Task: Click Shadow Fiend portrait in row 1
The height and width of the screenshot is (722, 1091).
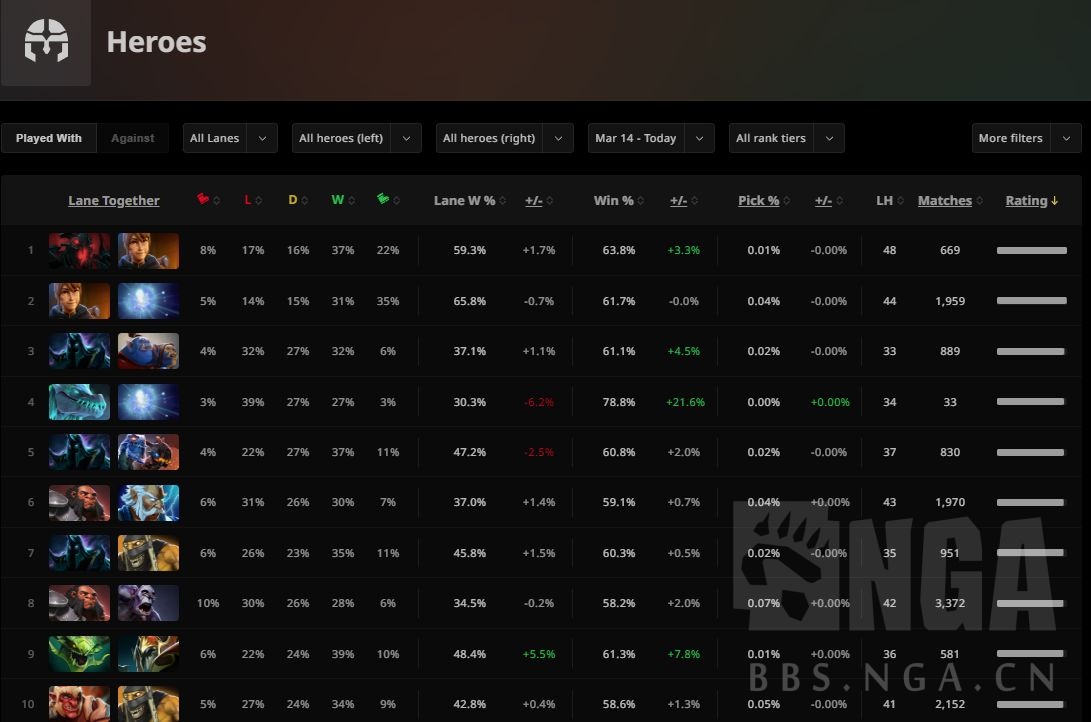Action: 79,250
